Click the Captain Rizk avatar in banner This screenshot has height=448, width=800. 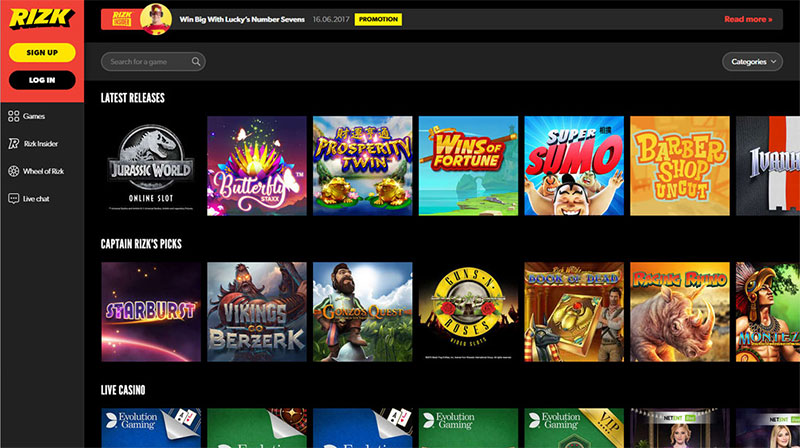pyautogui.click(x=156, y=19)
